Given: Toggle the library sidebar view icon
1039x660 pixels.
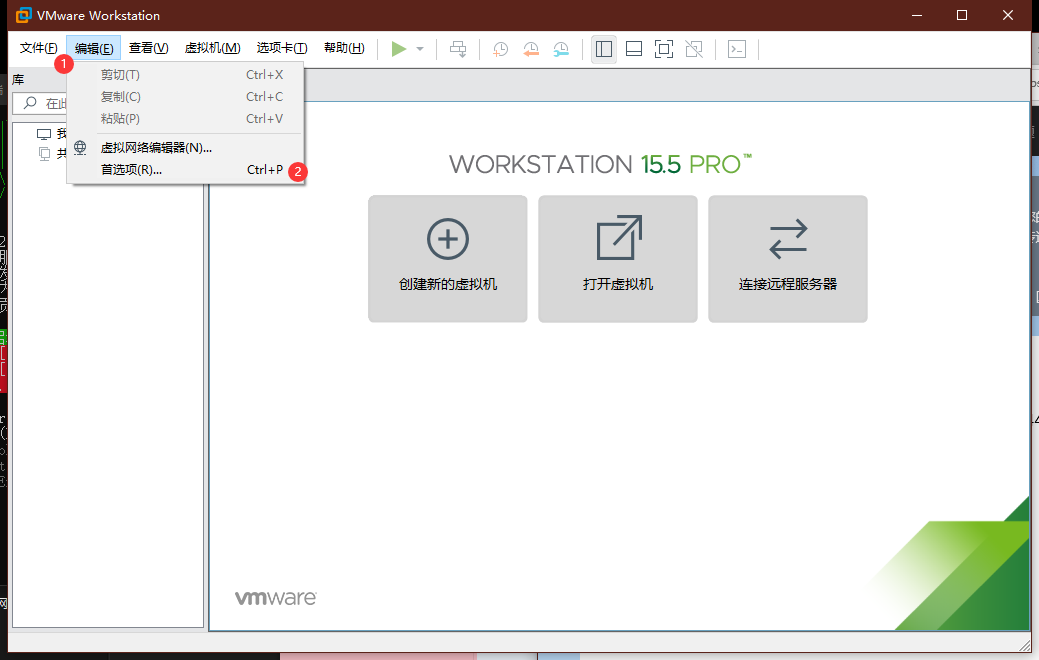Looking at the screenshot, I should (604, 49).
